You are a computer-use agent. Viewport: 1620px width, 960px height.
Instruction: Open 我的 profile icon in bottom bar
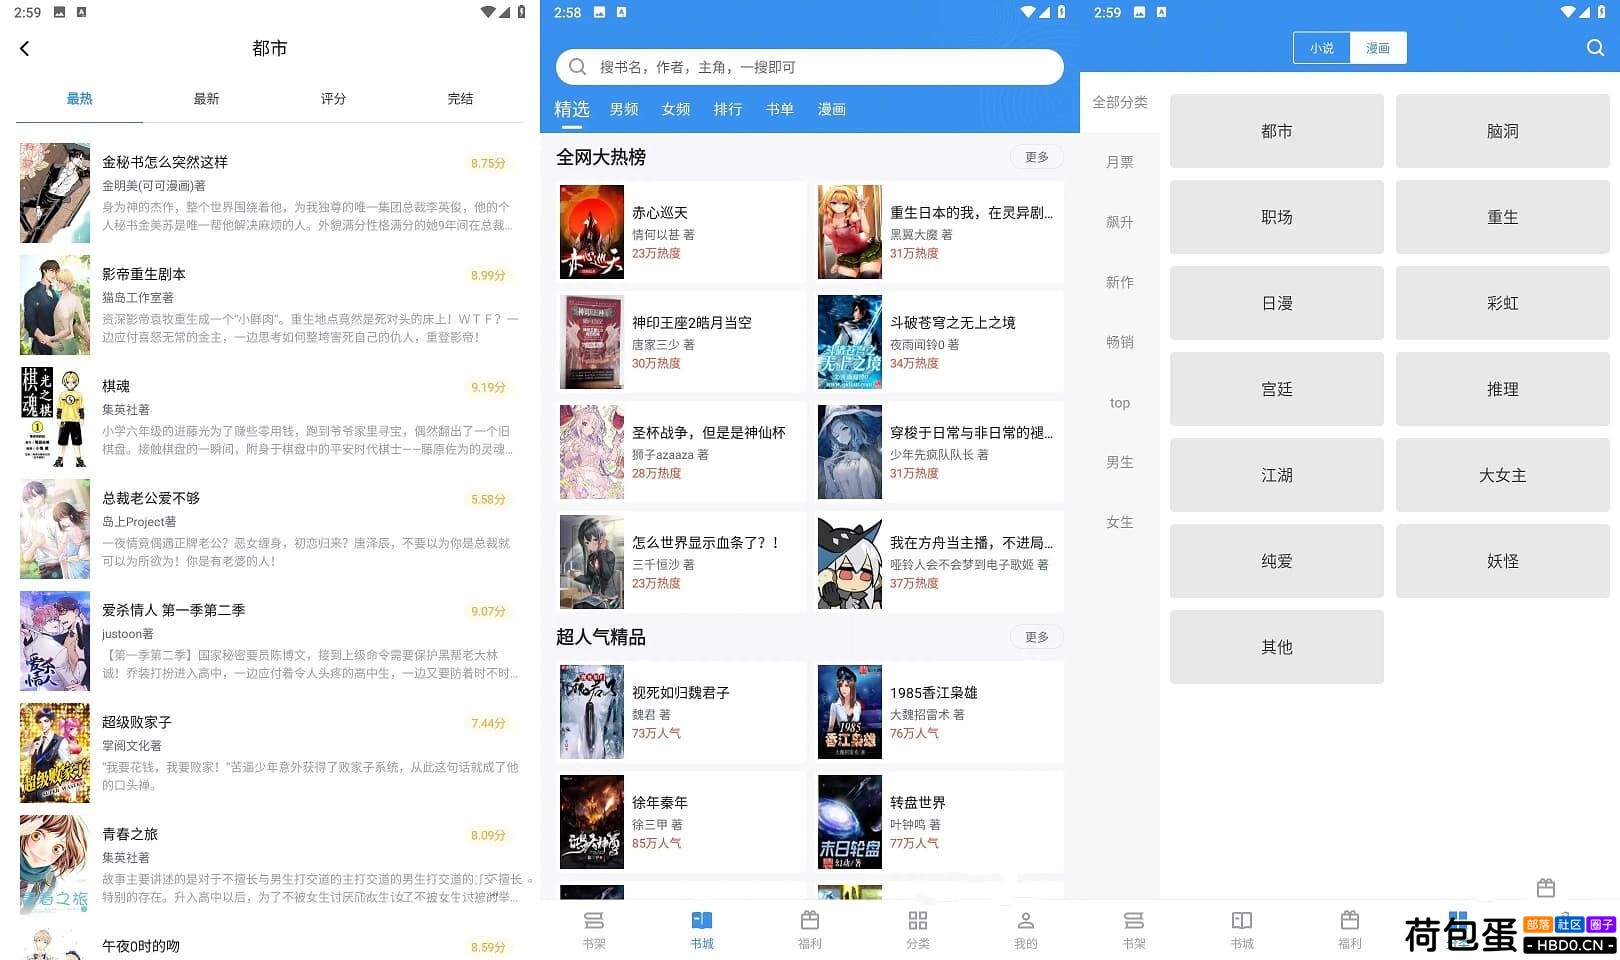pos(1026,920)
